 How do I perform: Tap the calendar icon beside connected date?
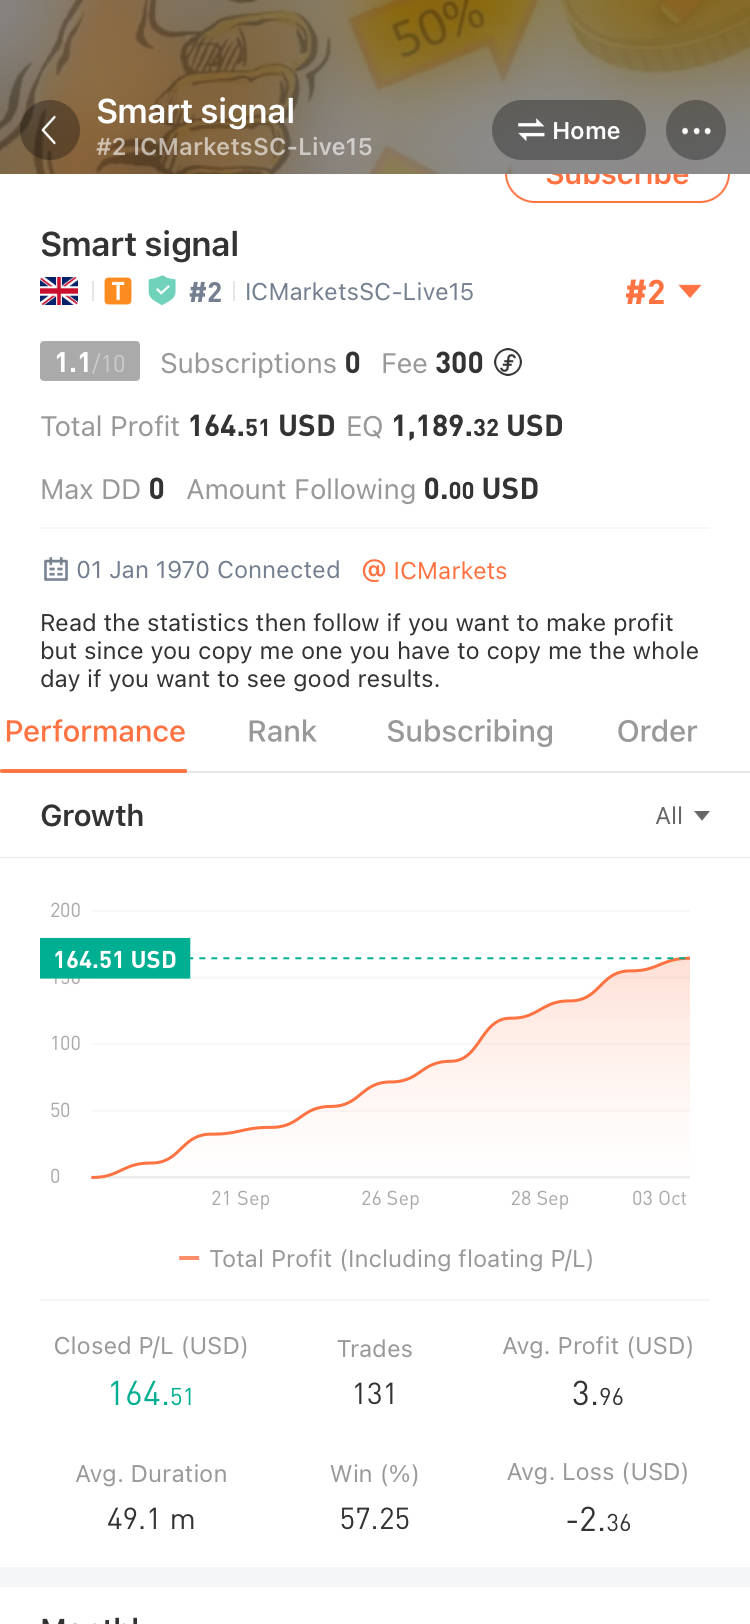tap(55, 570)
